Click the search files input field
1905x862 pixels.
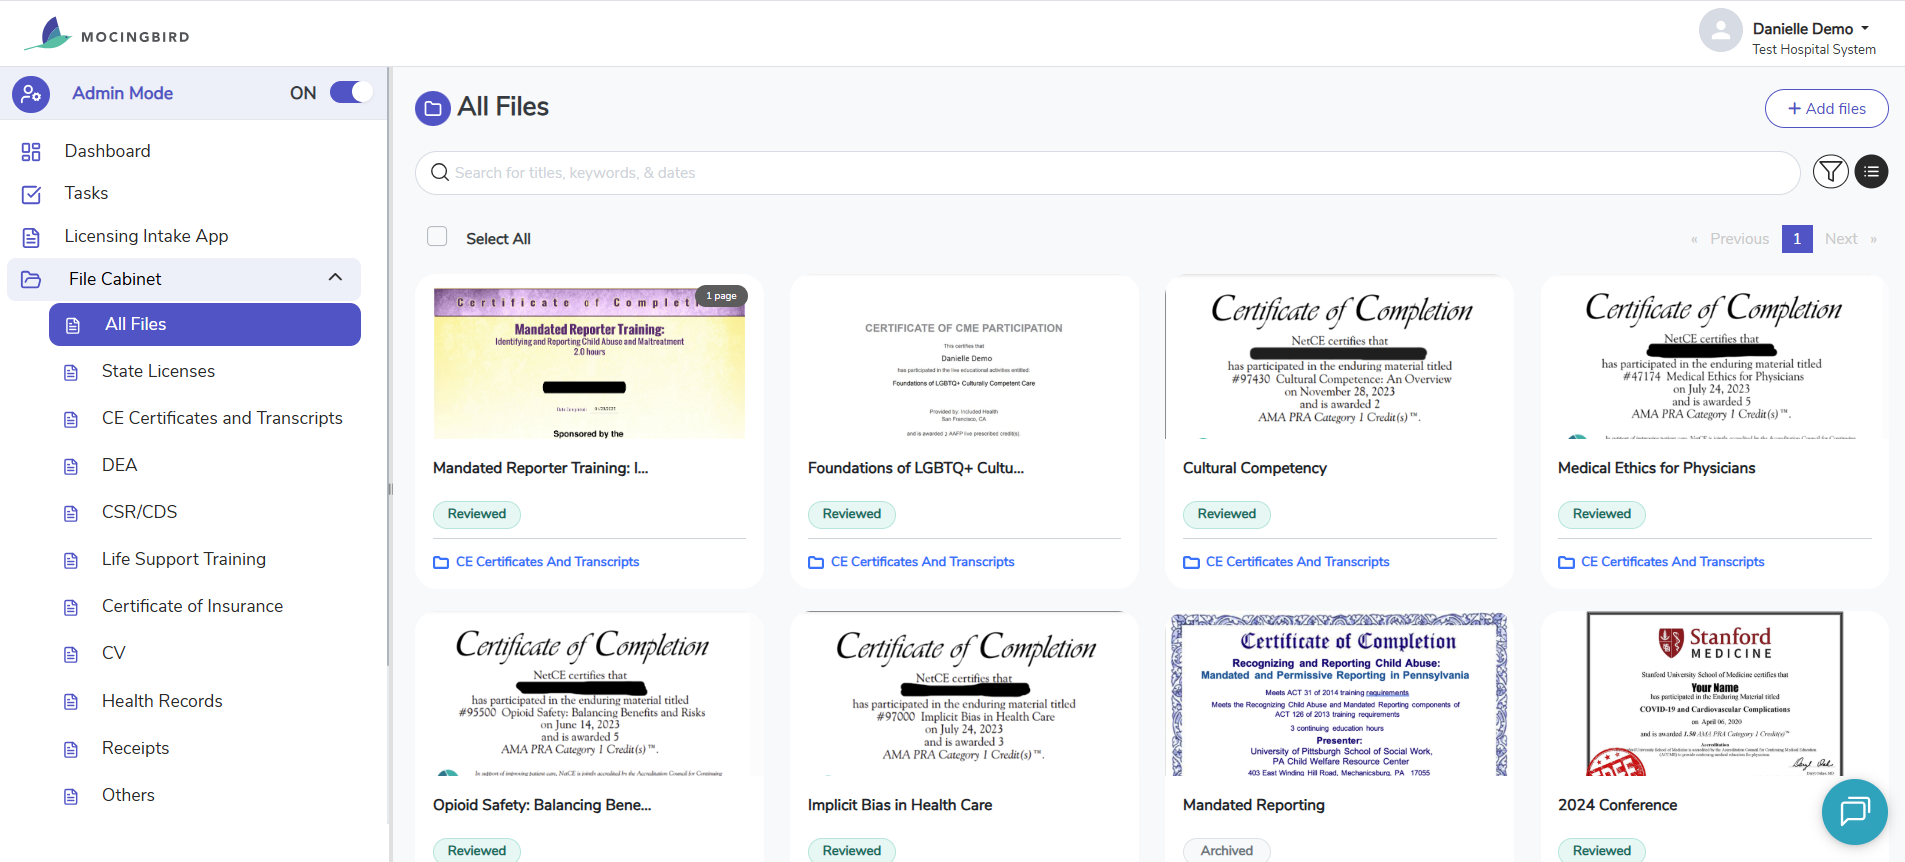pyautogui.click(x=1107, y=173)
